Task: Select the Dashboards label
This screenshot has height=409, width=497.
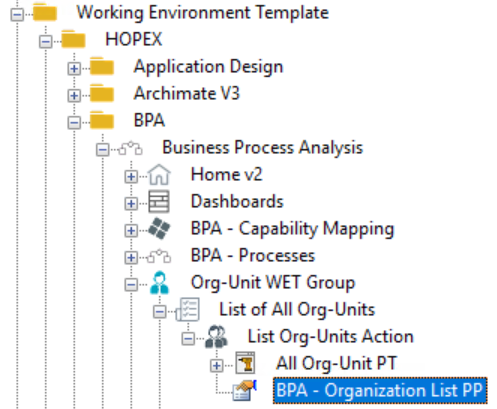Action: (x=237, y=202)
